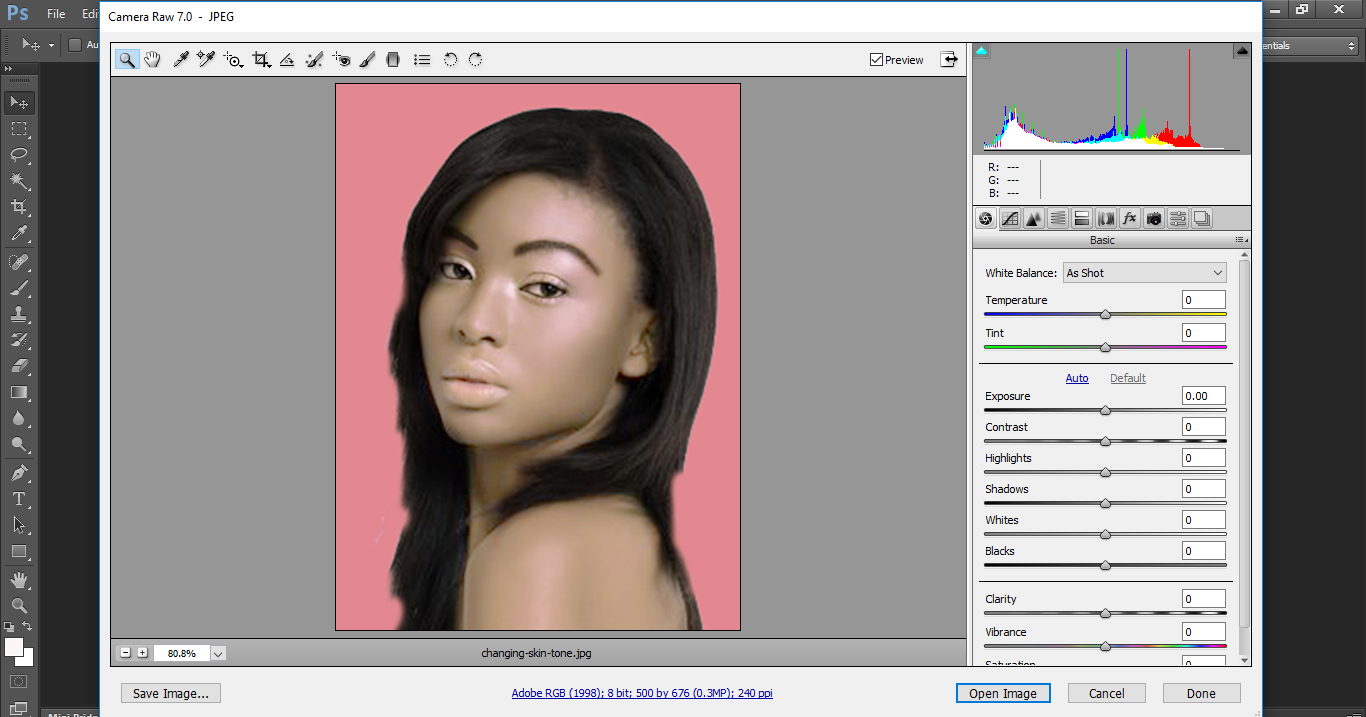
Task: Click the Clarity value field
Action: 1203,599
